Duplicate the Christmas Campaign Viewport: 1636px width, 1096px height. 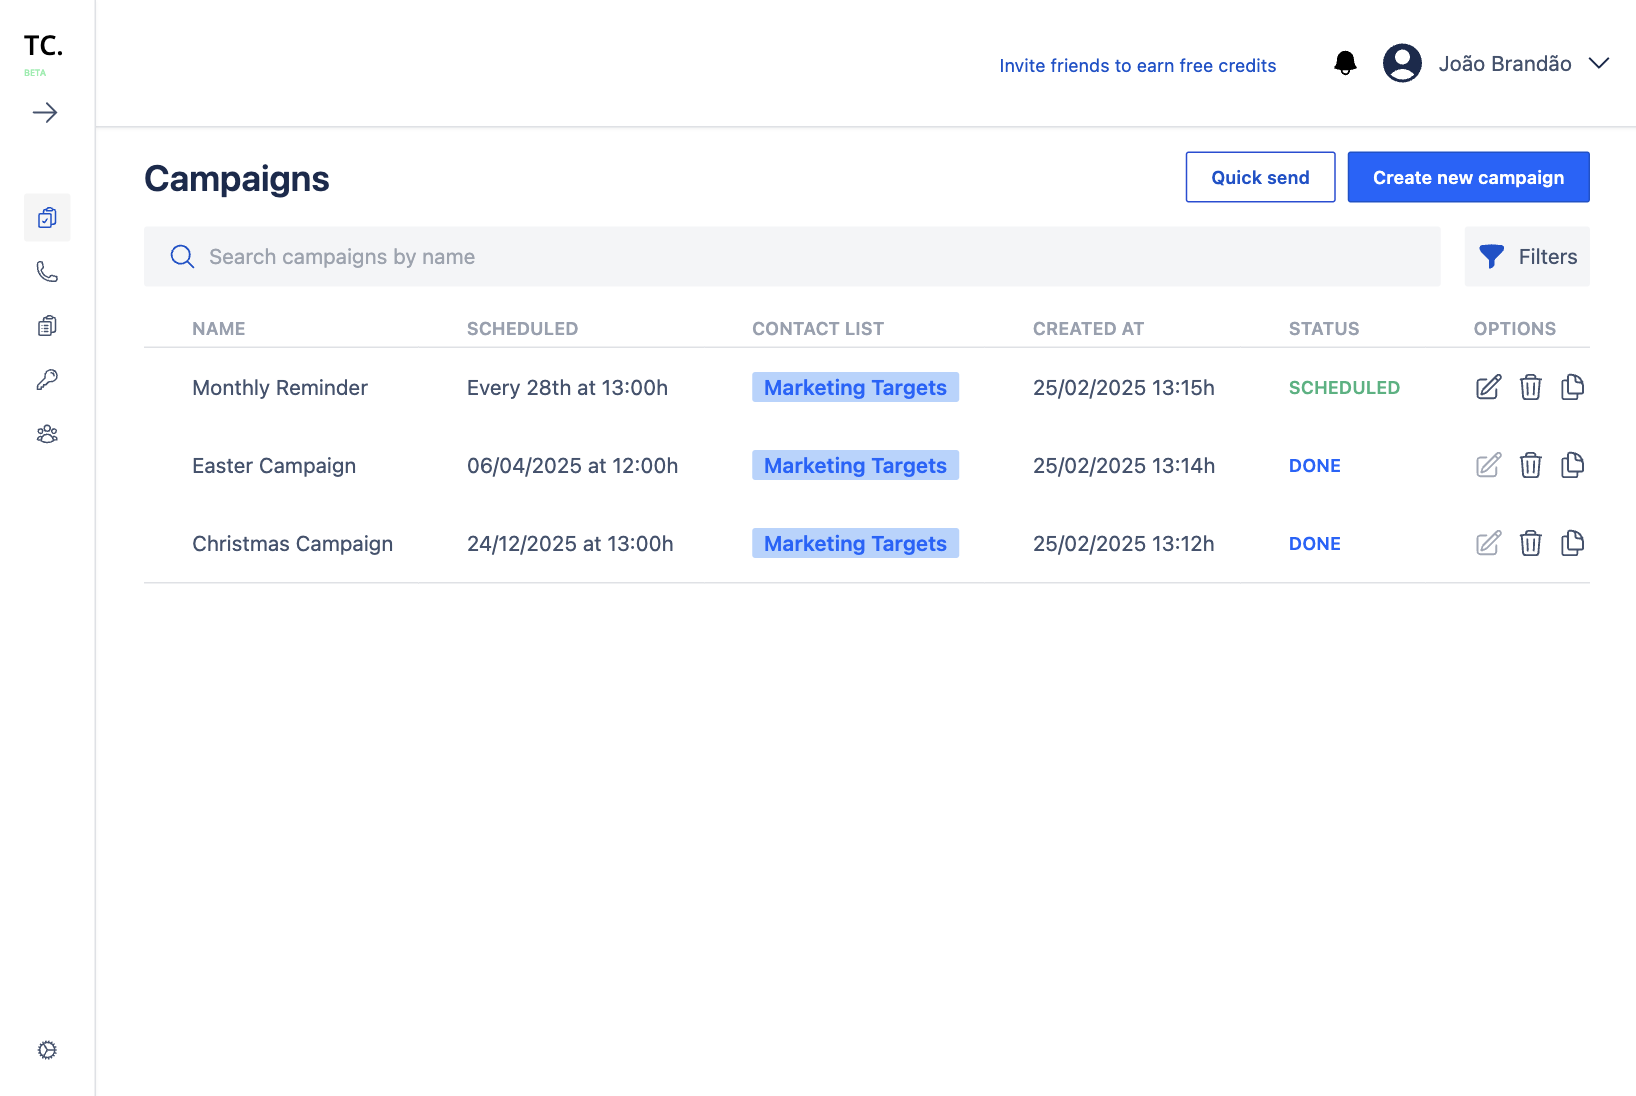click(1572, 543)
